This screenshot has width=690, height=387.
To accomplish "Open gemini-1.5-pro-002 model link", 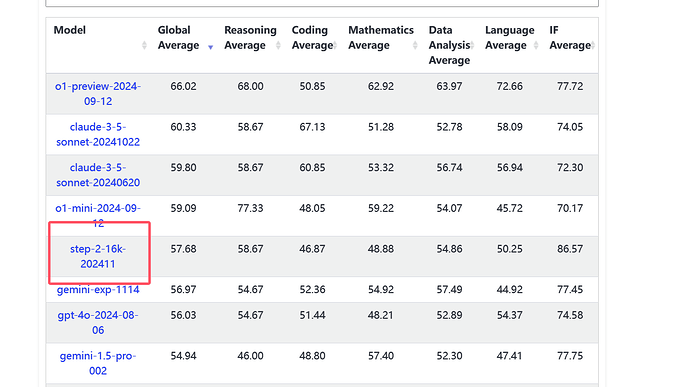I will pos(98,363).
